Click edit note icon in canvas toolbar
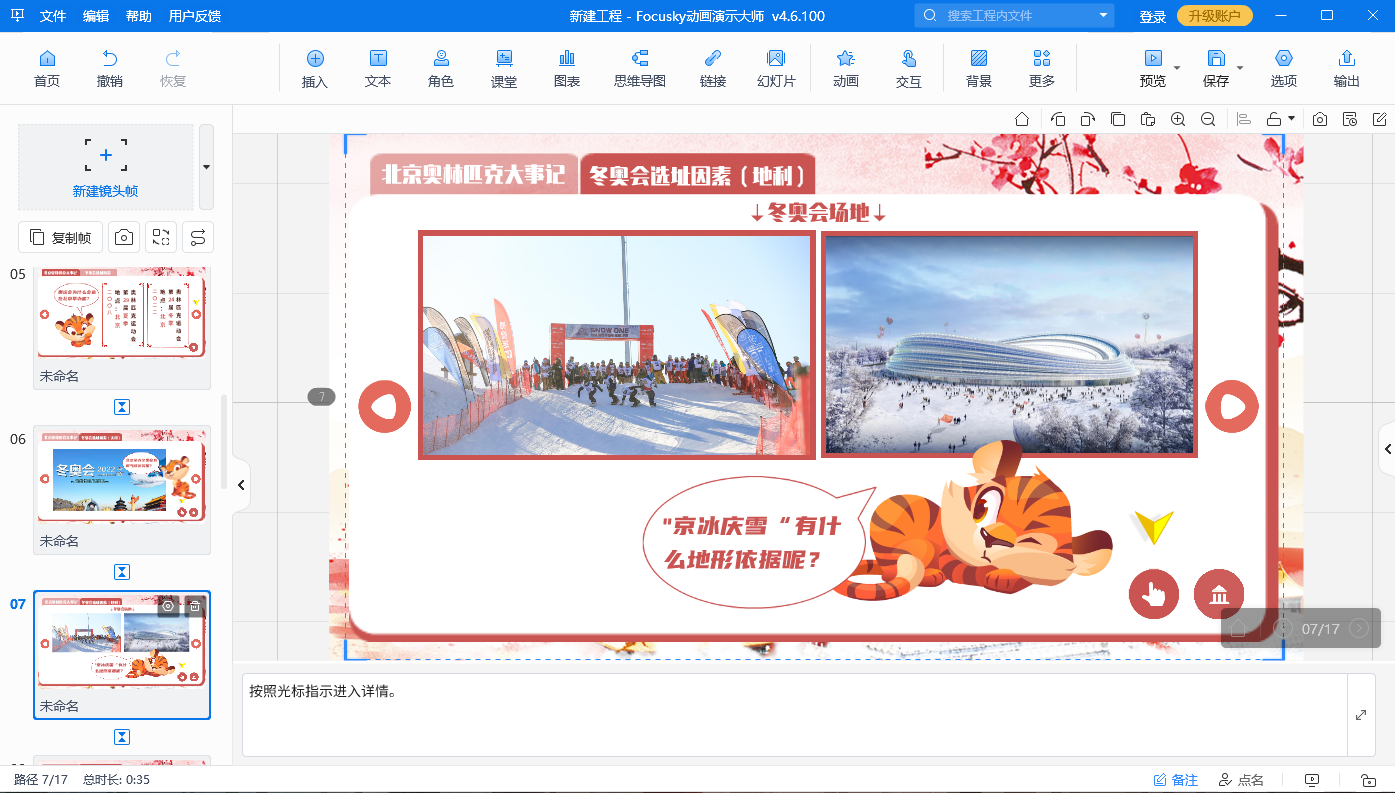The height and width of the screenshot is (793, 1395). [x=1379, y=119]
